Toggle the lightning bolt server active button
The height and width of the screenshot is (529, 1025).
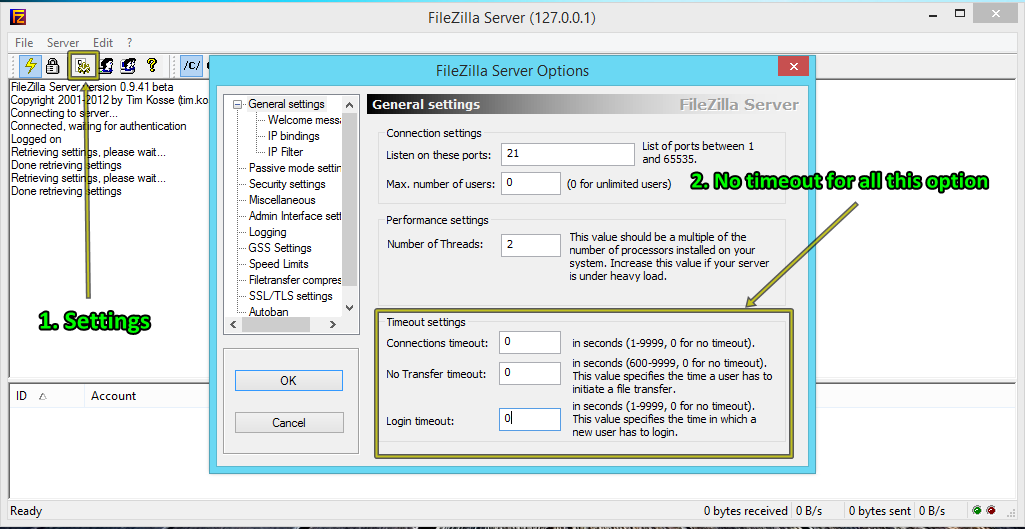point(29,65)
